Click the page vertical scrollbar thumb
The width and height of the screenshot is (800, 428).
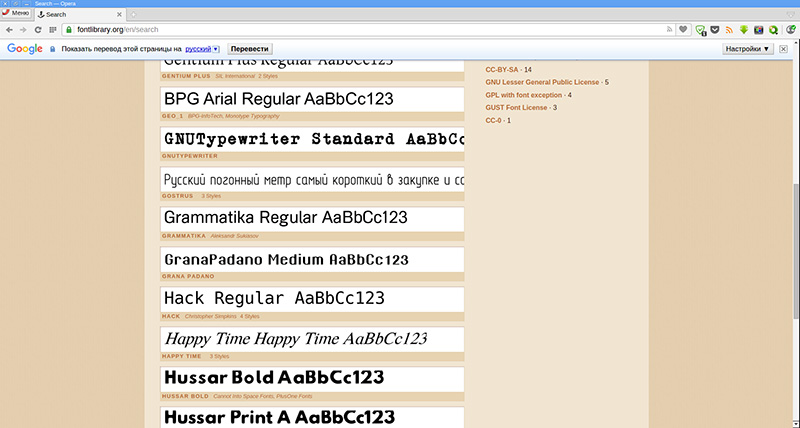tap(796, 251)
